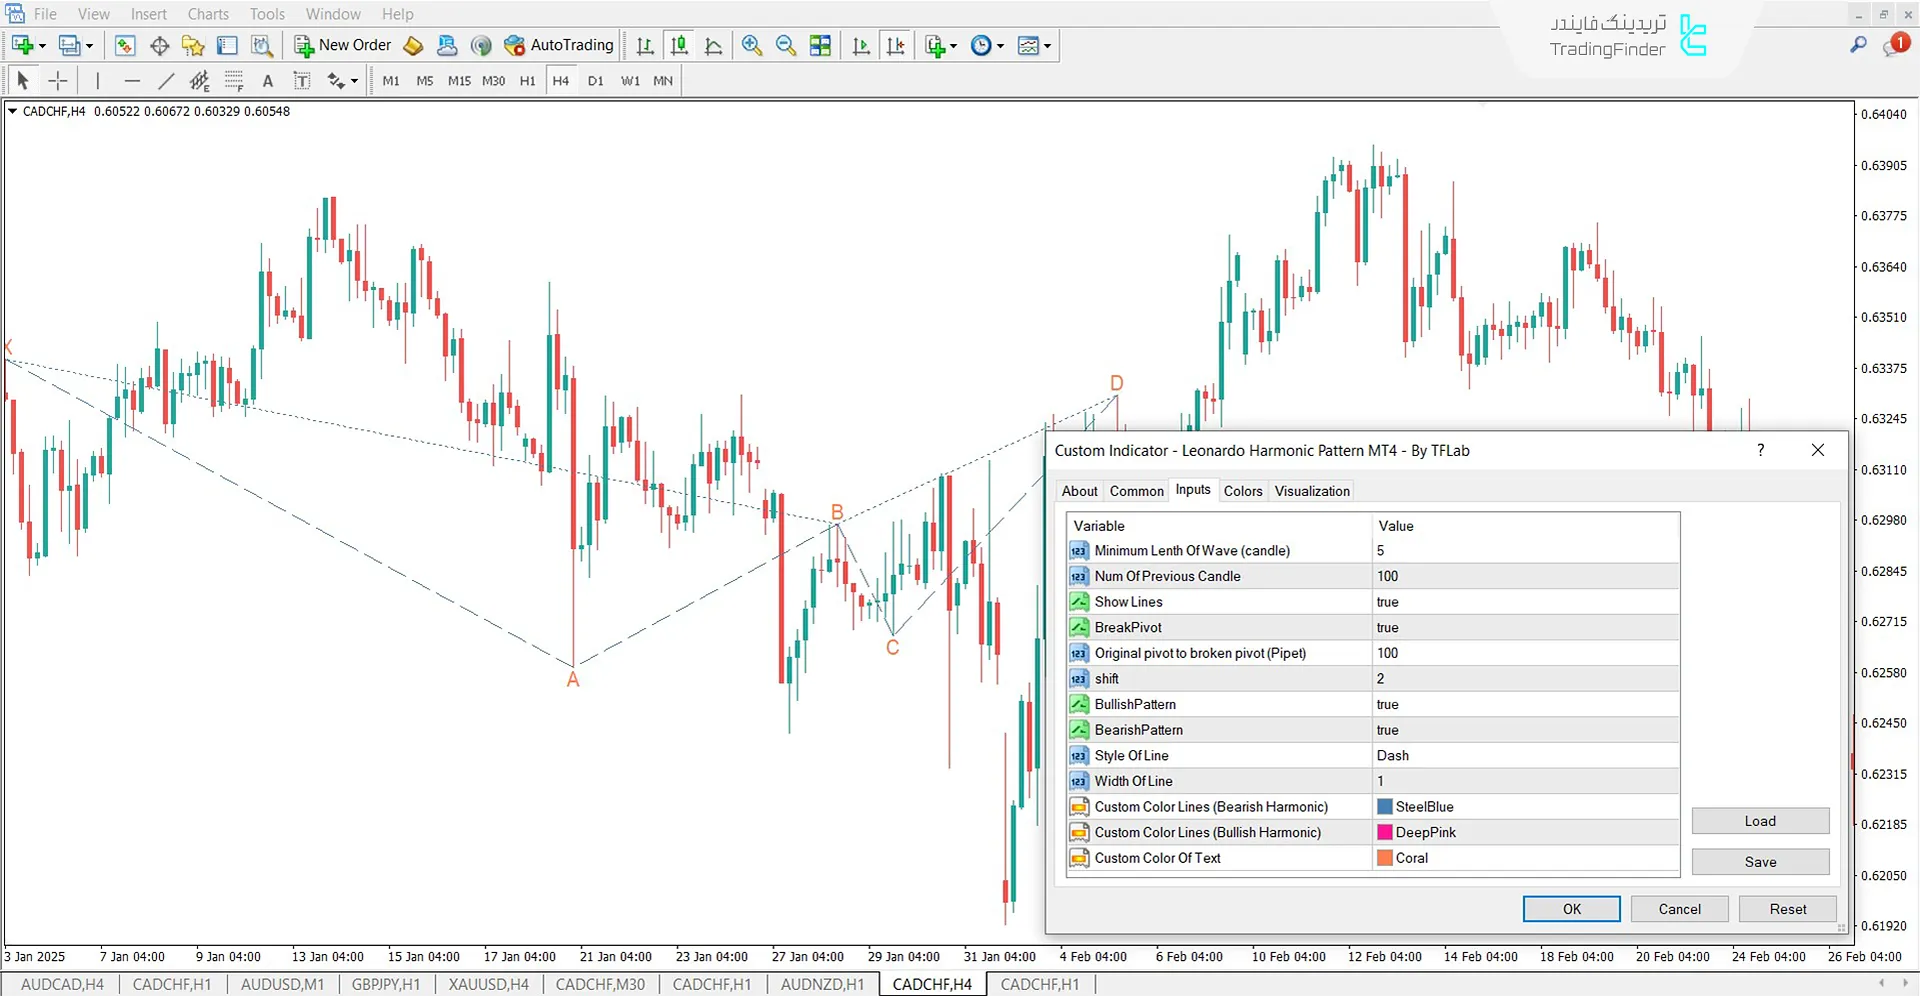1920x996 pixels.
Task: Open the Indicators dropdown arrow
Action: [951, 45]
